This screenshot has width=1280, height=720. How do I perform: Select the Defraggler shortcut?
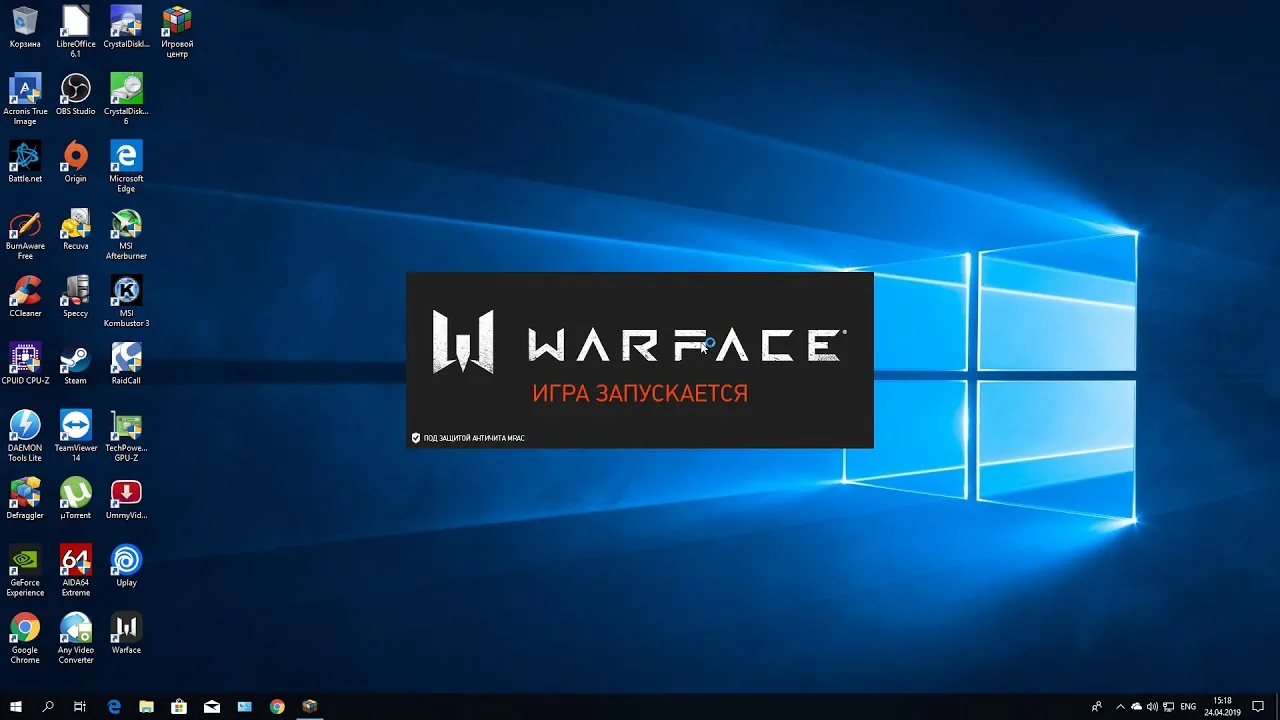25,498
